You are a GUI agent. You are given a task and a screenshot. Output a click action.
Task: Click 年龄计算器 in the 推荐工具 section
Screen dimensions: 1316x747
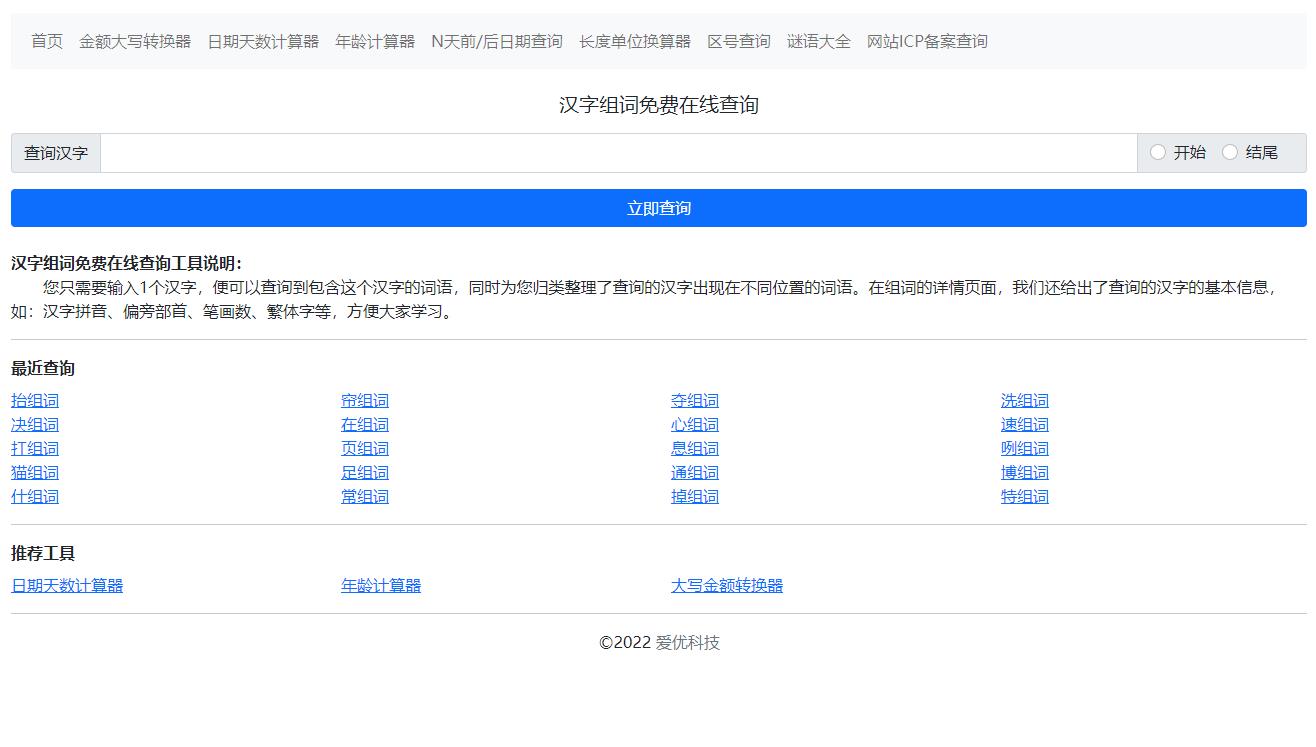tap(381, 585)
